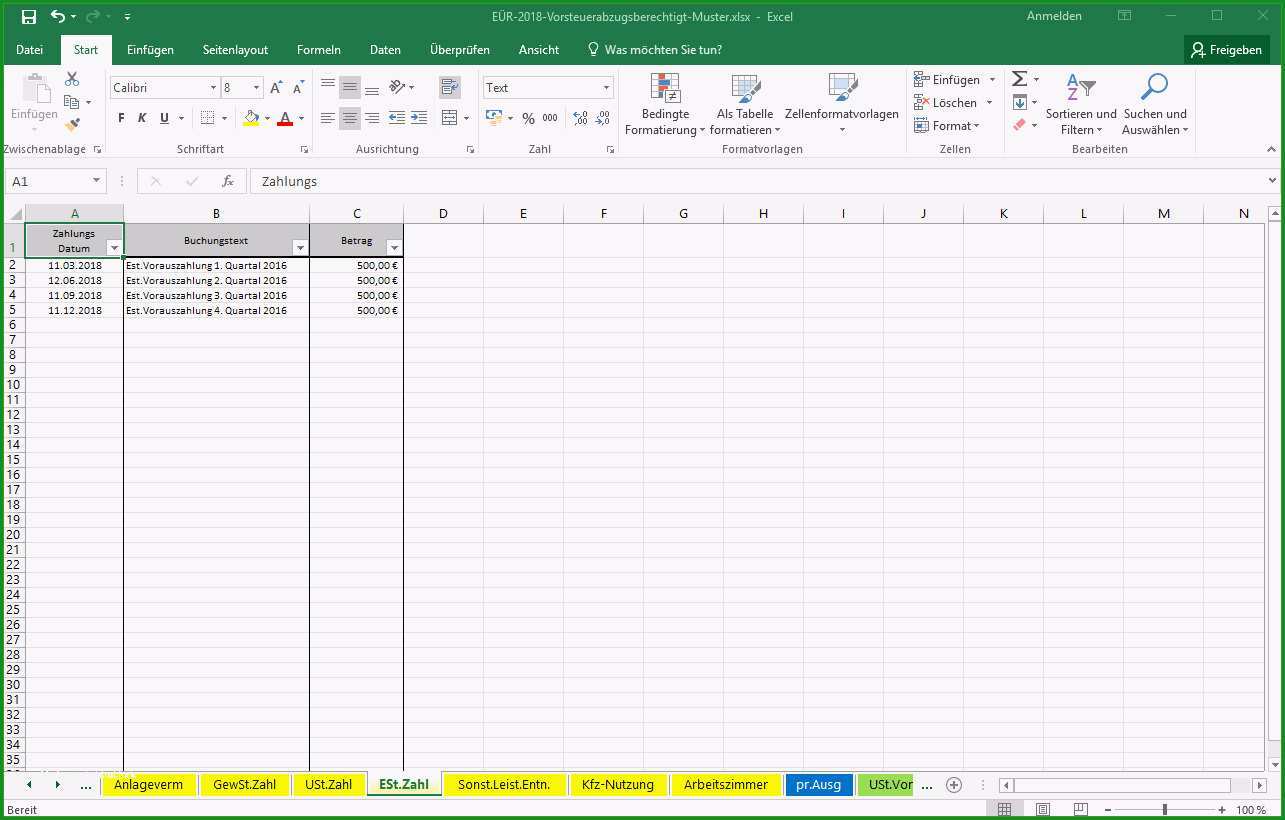This screenshot has height=820, width=1285.
Task: Apply the red font color icon
Action: (285, 118)
